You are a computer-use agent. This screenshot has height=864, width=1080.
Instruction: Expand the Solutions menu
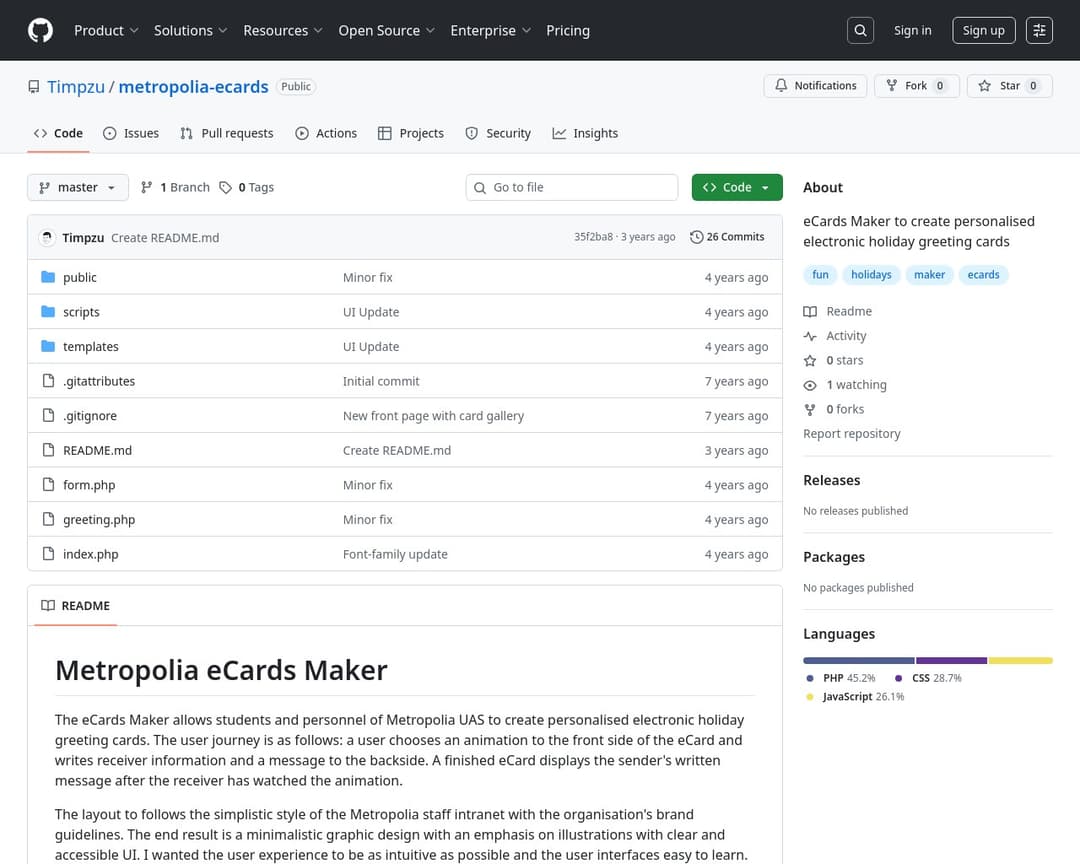[190, 30]
